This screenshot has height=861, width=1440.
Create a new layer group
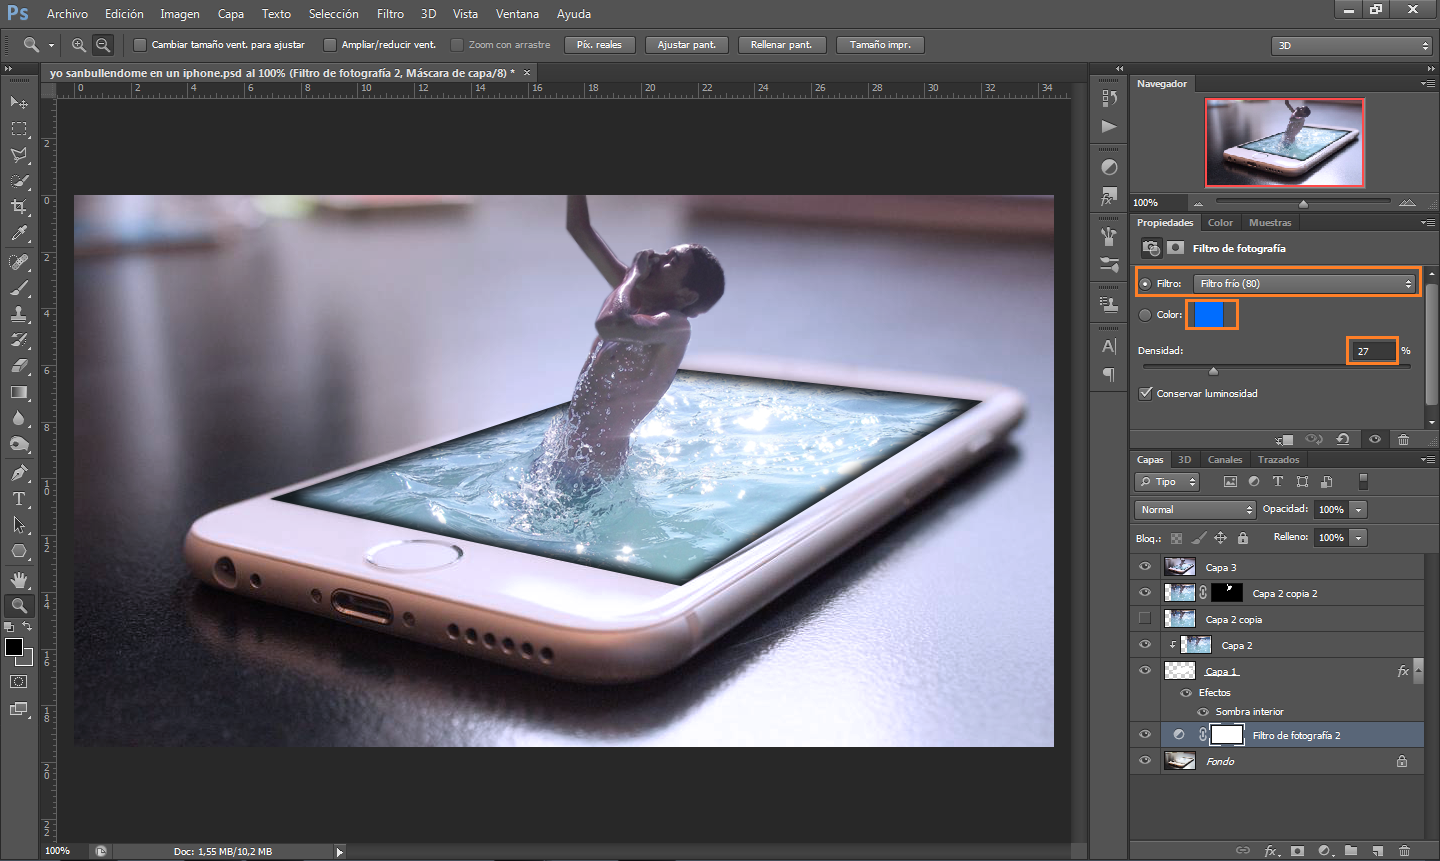pos(1351,851)
